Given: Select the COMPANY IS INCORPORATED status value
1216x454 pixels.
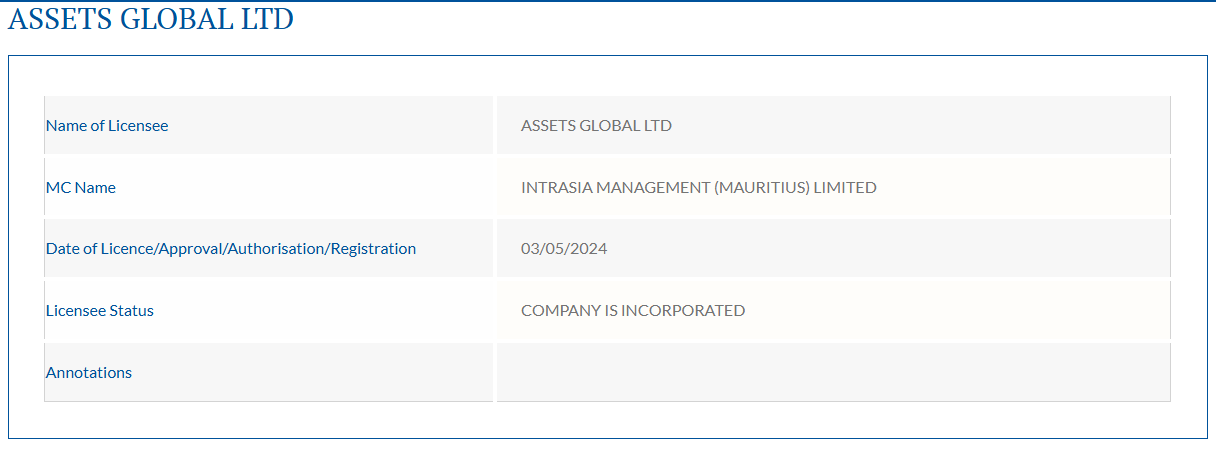Looking at the screenshot, I should [x=633, y=311].
